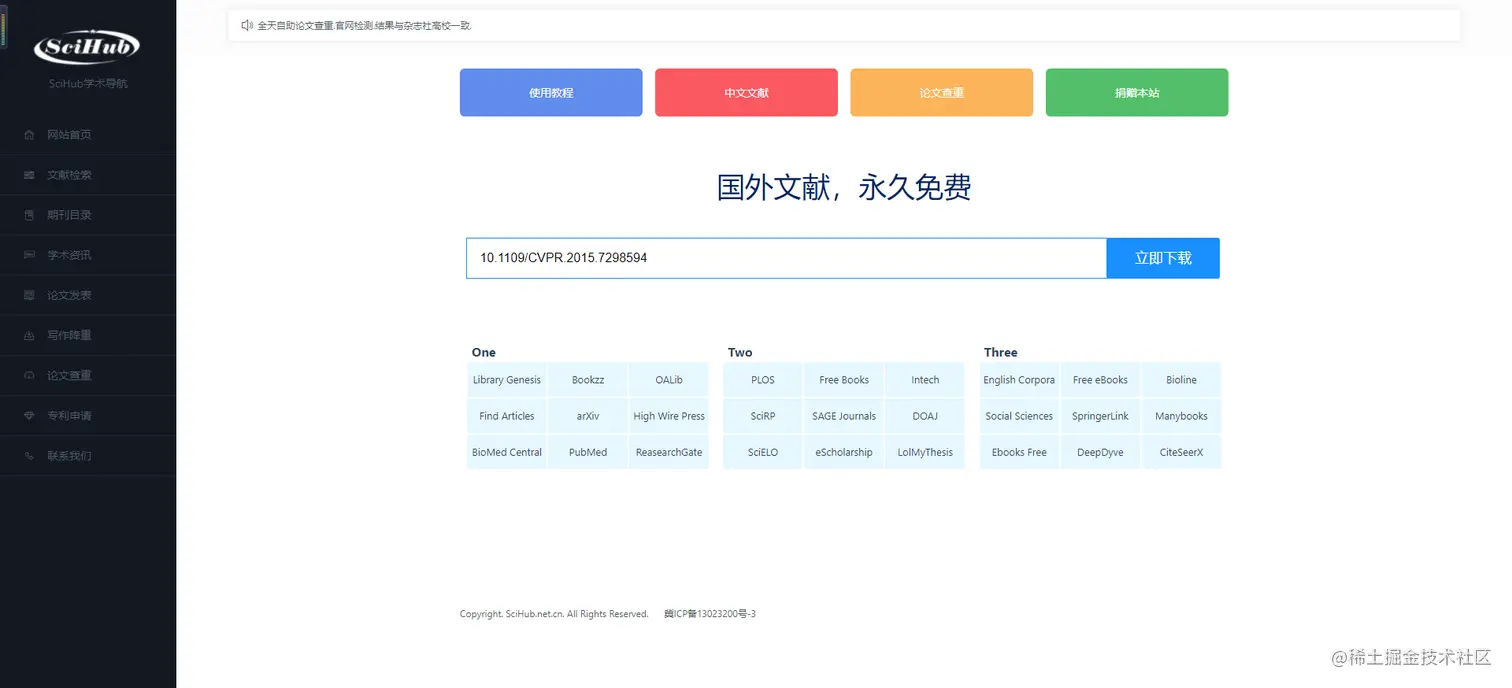Click the icon beside 写作降重
The height and width of the screenshot is (688, 1512).
[28, 335]
